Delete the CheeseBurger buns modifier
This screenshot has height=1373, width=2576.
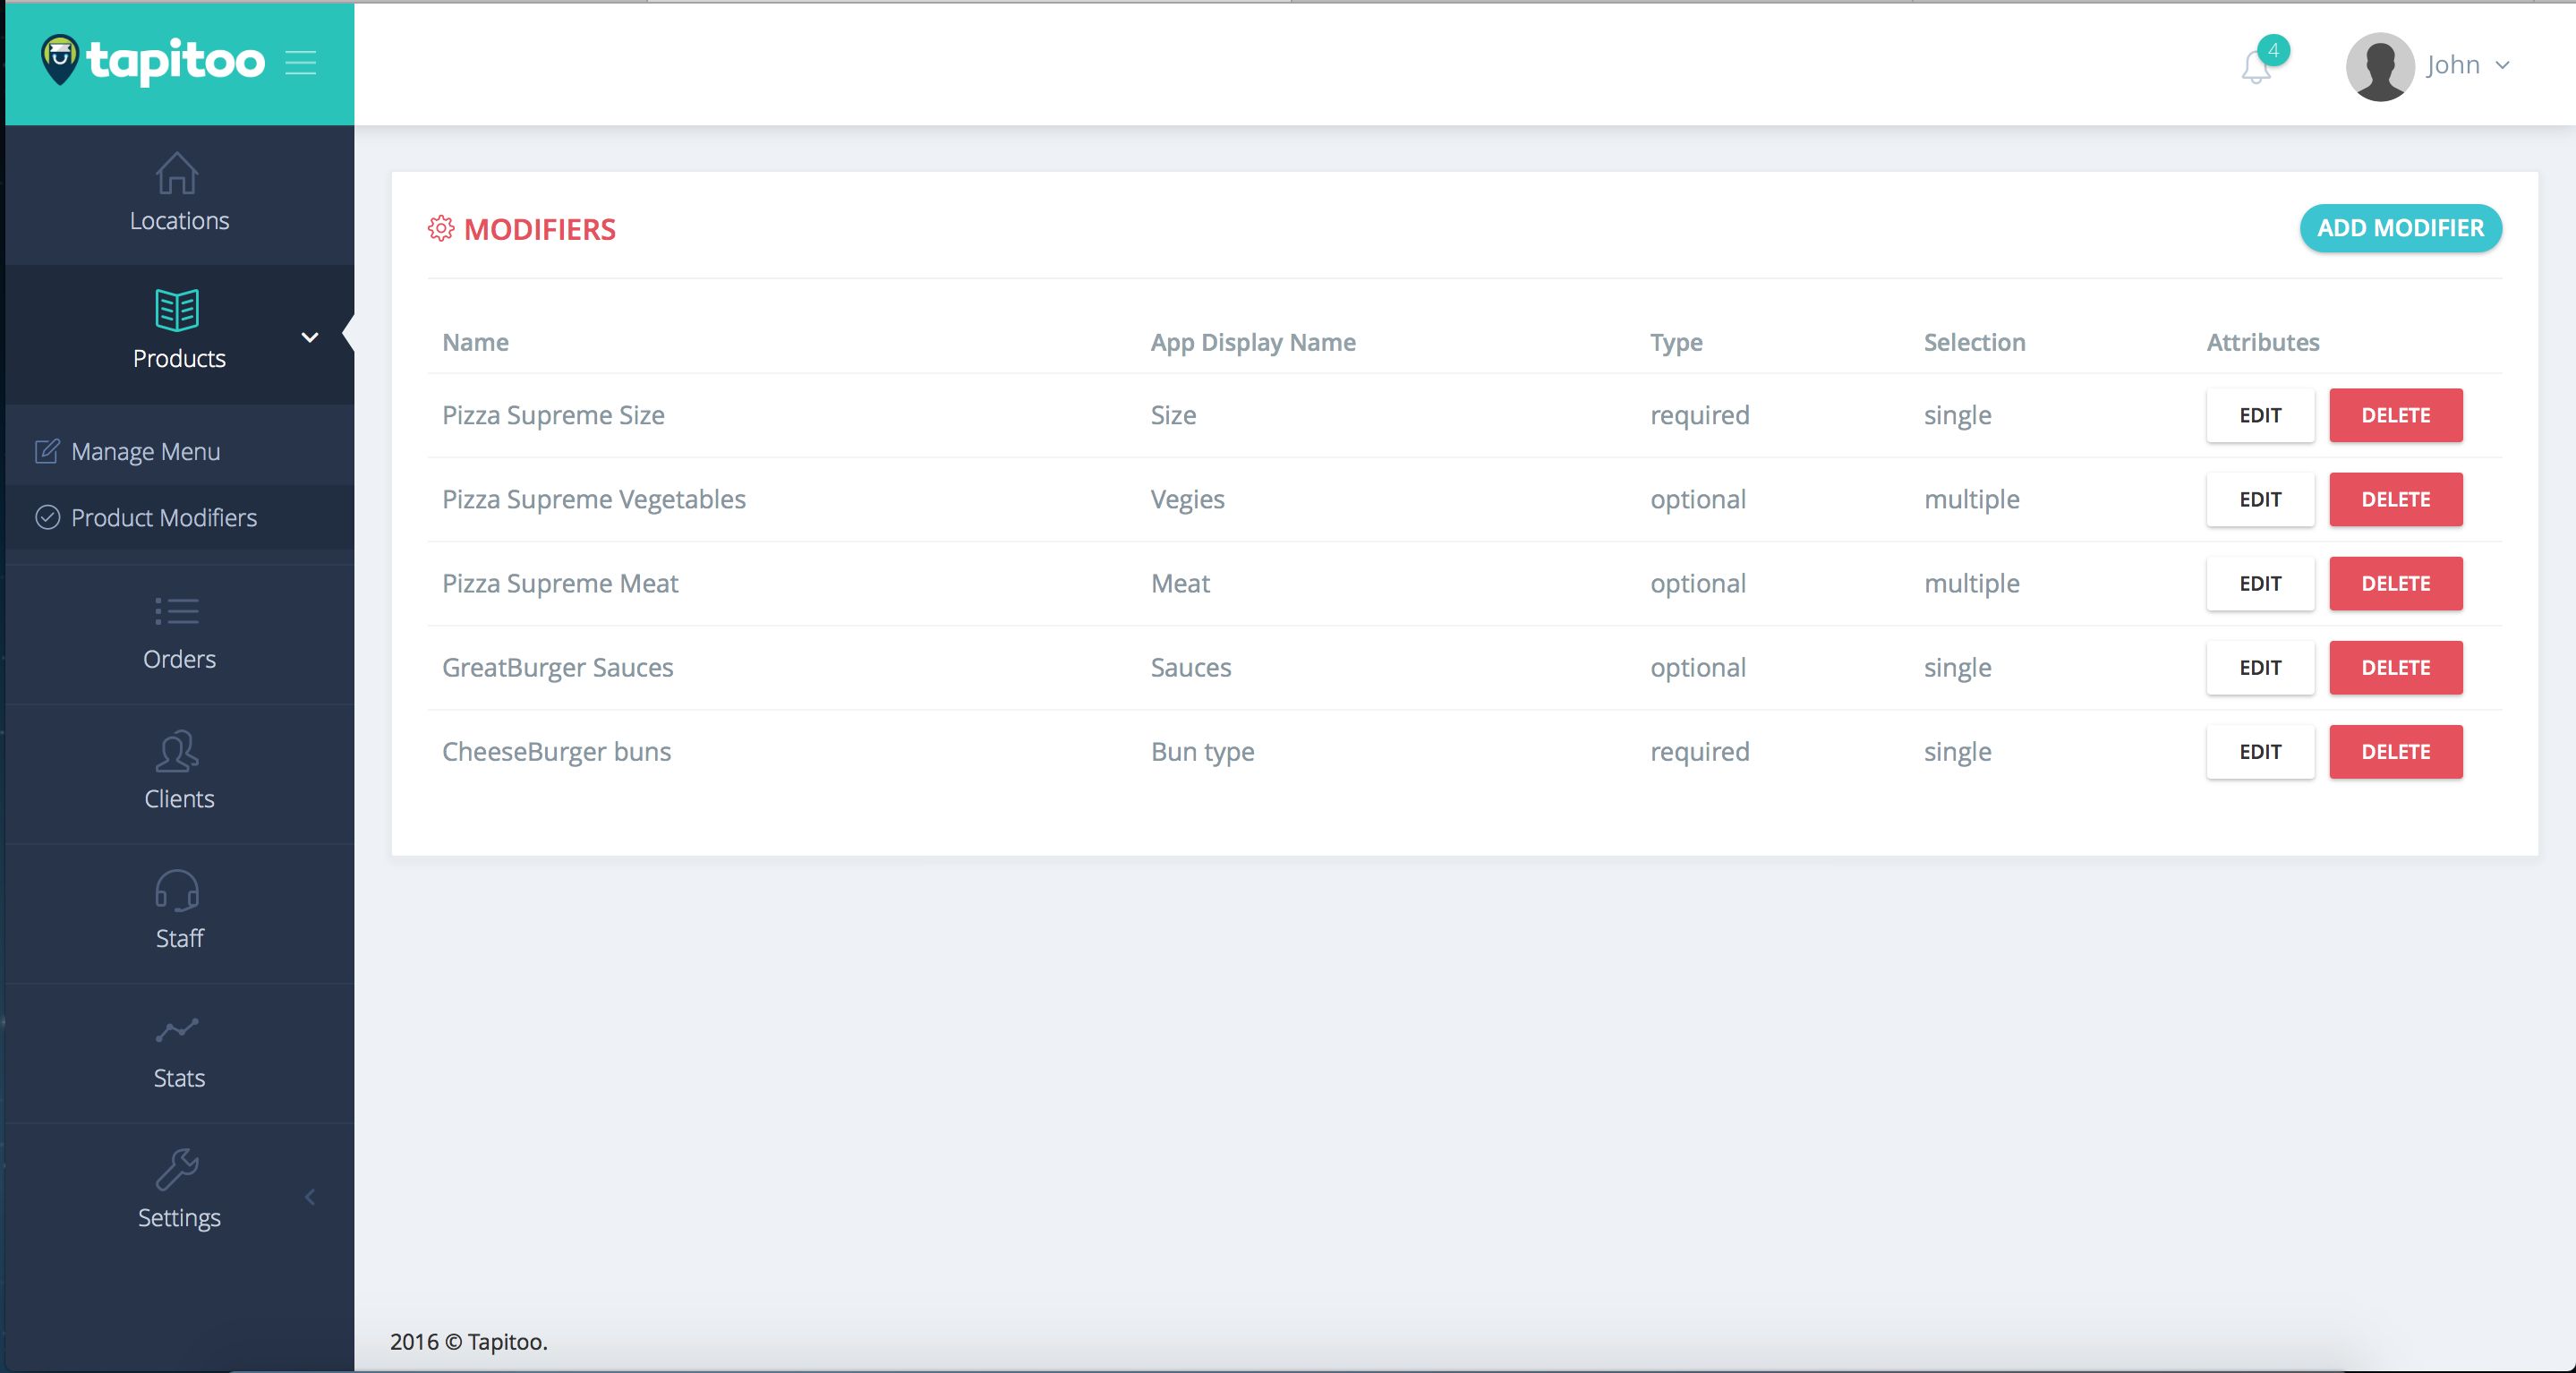coord(2395,752)
